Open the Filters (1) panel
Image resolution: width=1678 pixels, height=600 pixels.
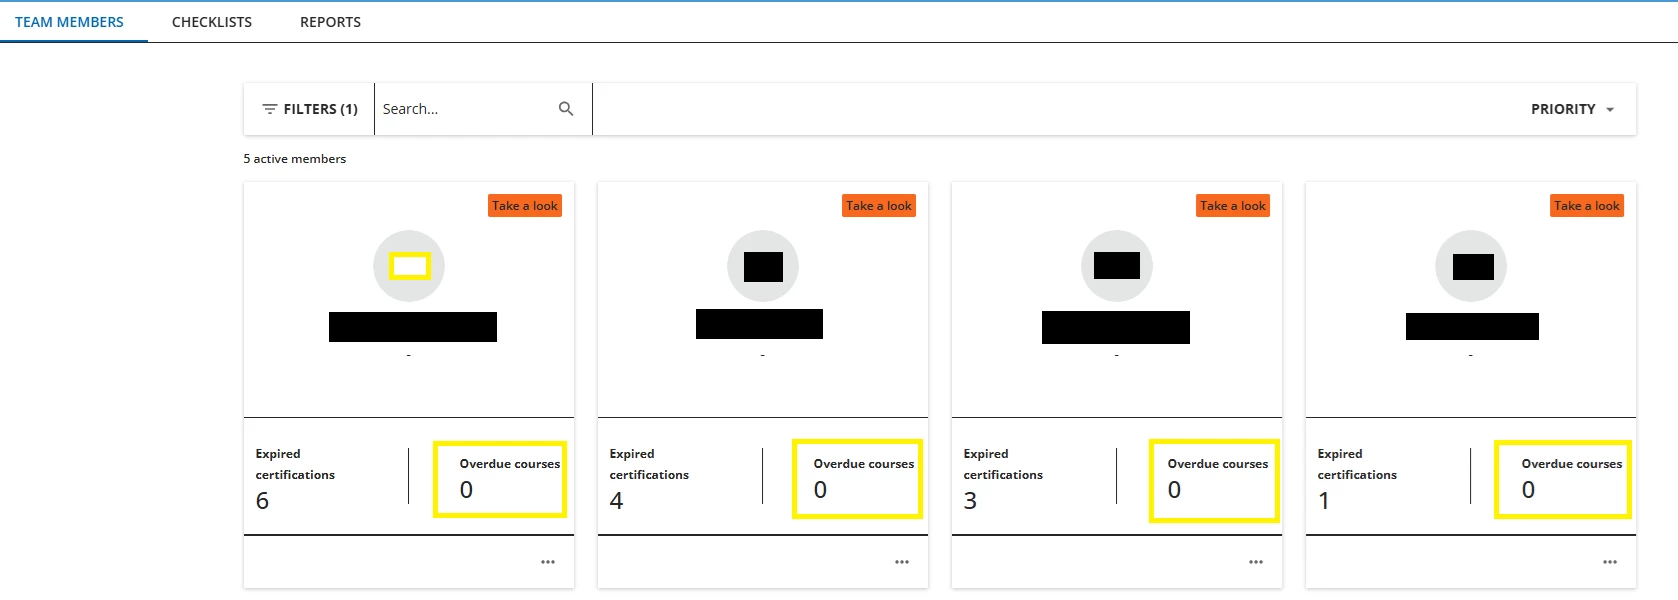[x=309, y=109]
